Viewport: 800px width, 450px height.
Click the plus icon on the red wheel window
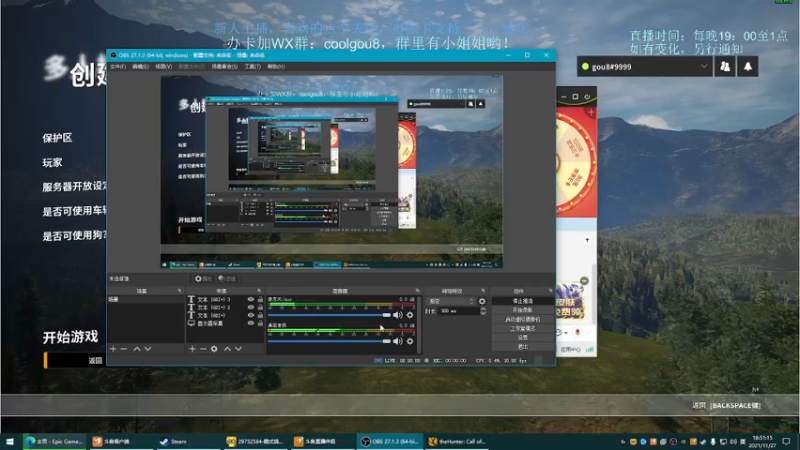coord(591,112)
